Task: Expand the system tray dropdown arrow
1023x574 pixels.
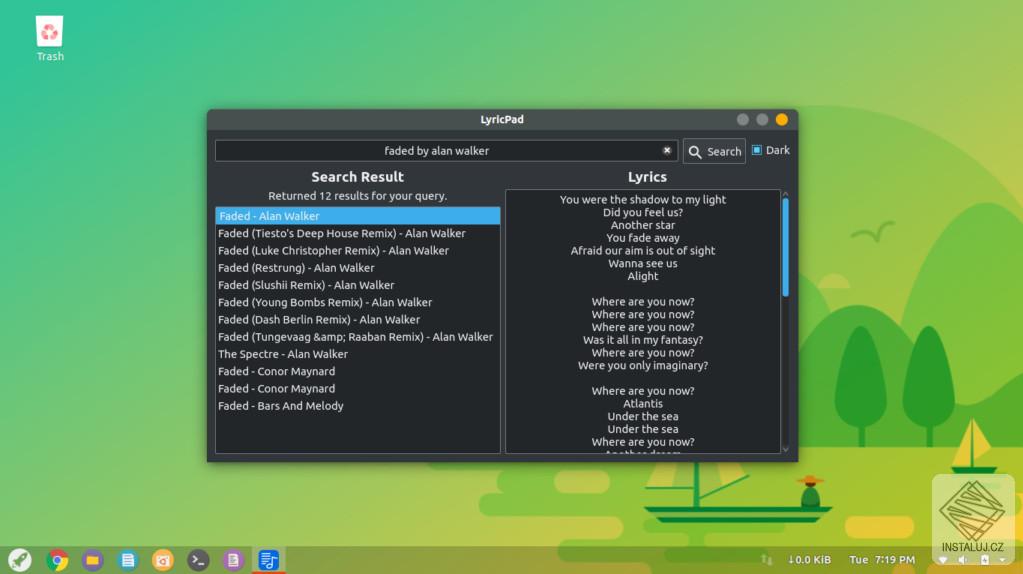Action: pyautogui.click(x=1002, y=560)
